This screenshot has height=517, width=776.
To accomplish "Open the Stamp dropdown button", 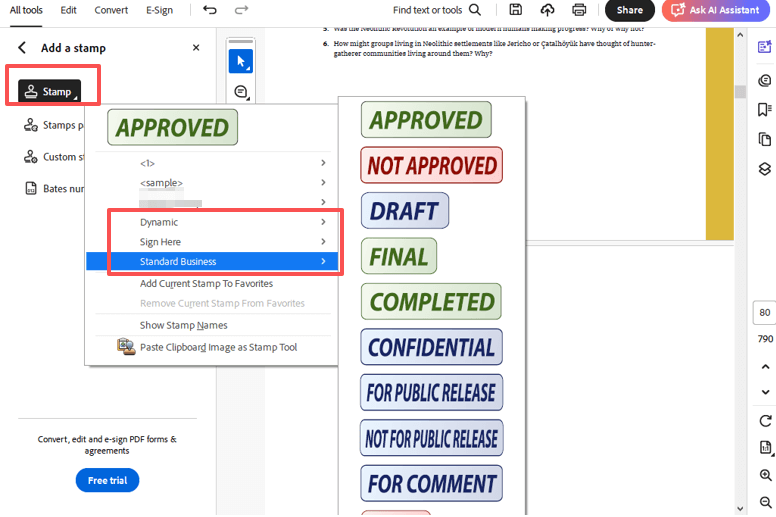I will pos(49,92).
